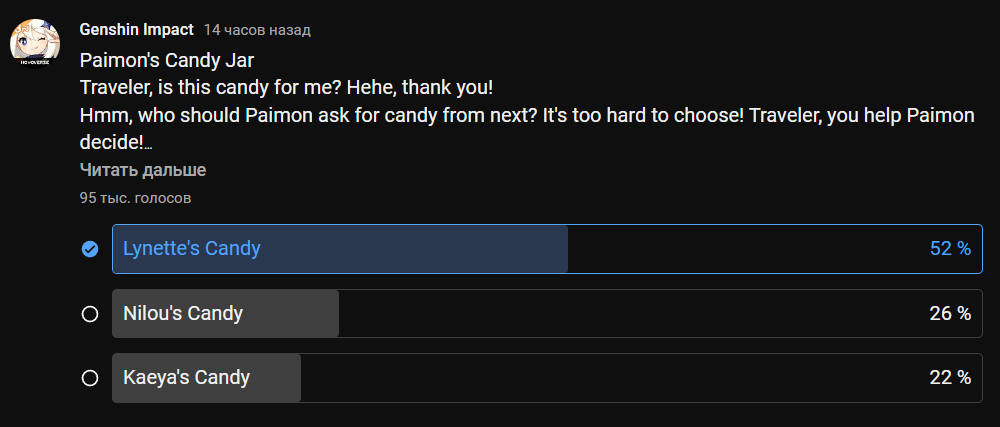
Task: Click the gray progress fill of Nilou's bar
Action: pos(290,314)
